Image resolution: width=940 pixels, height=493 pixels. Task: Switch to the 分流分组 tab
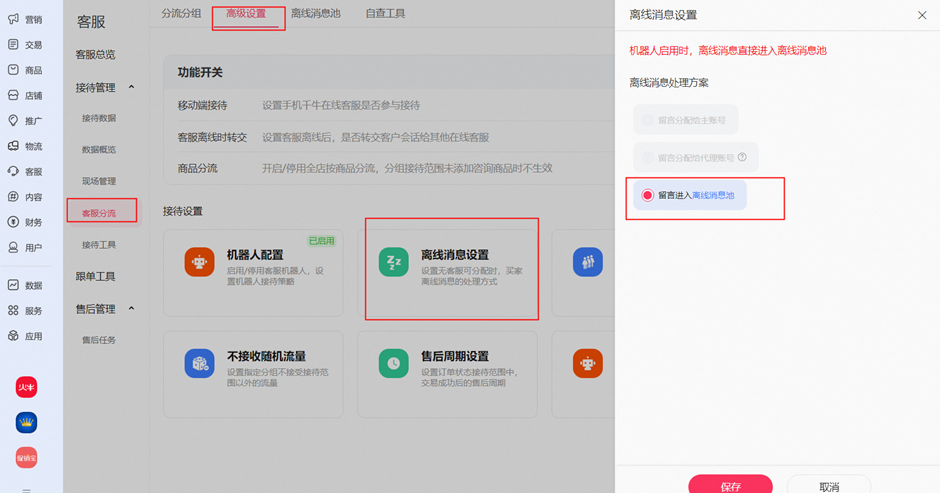tap(181, 13)
